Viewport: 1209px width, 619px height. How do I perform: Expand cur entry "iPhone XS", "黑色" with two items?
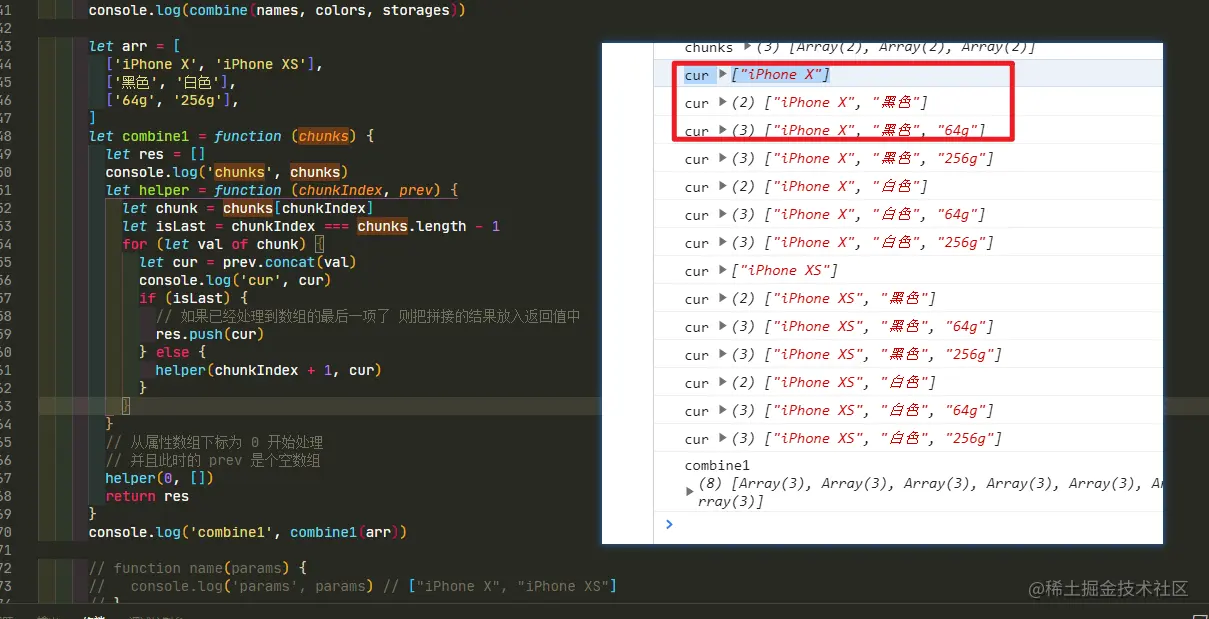[722, 299]
